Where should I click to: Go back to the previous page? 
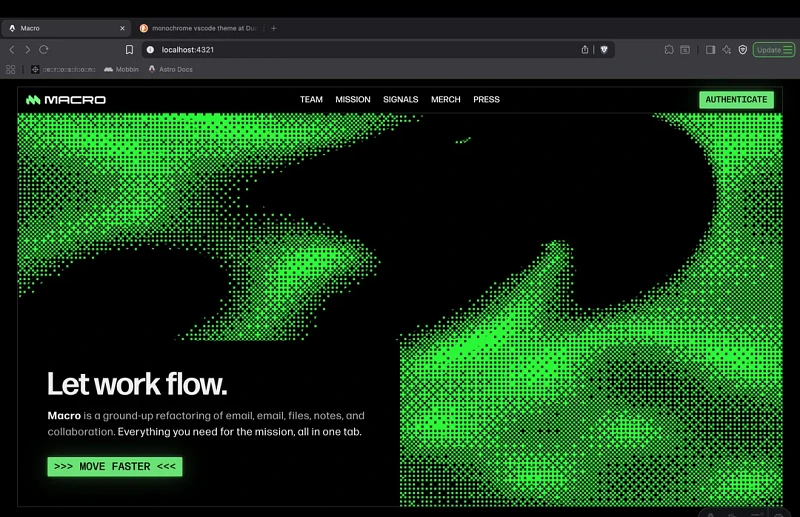(12, 49)
